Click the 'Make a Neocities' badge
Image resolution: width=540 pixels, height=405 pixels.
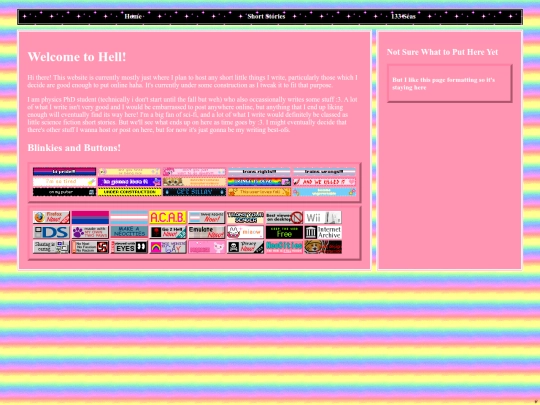[129, 232]
